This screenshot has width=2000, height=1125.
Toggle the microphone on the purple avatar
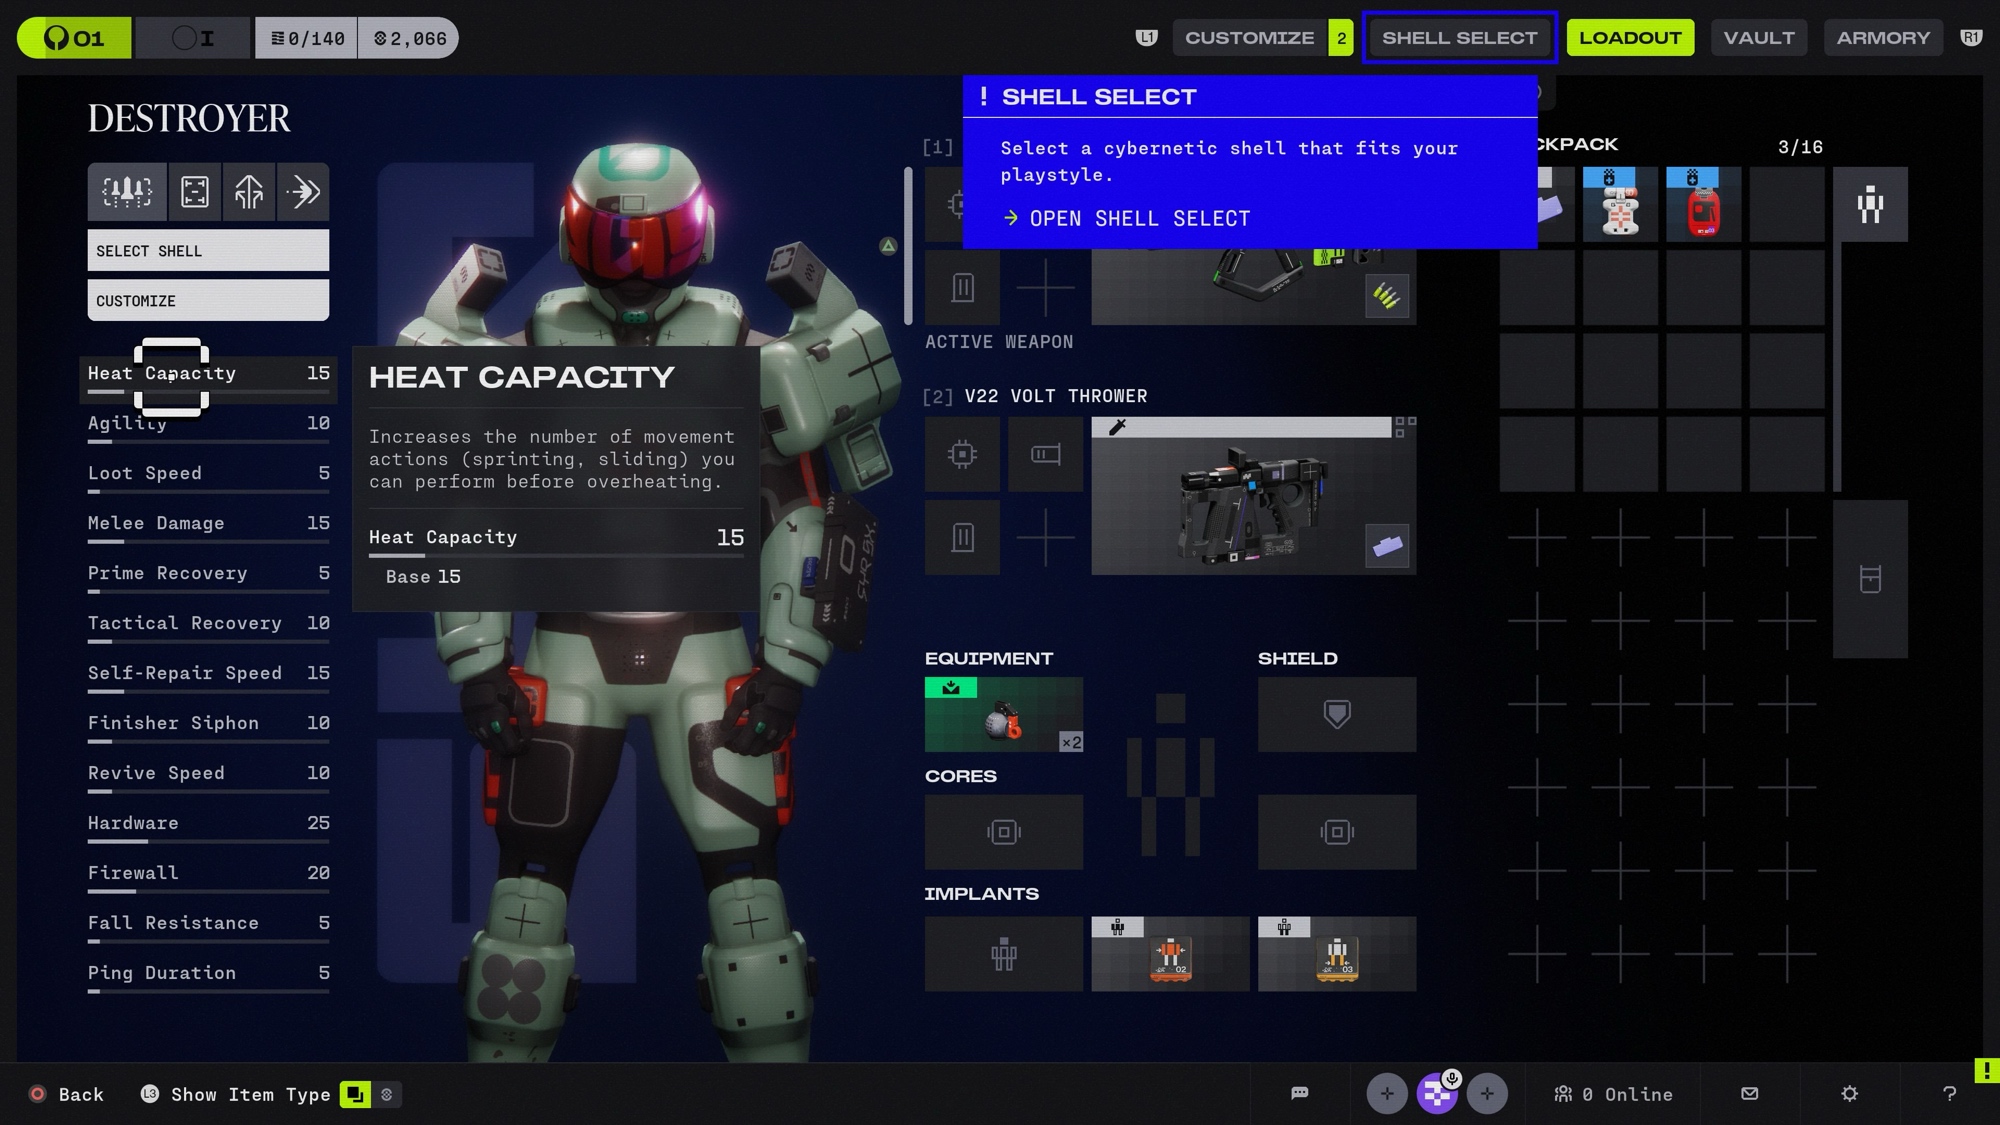tap(1452, 1079)
